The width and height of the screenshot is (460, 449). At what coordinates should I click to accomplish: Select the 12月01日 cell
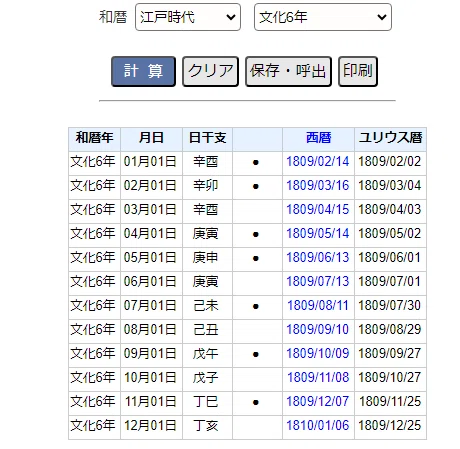151,426
